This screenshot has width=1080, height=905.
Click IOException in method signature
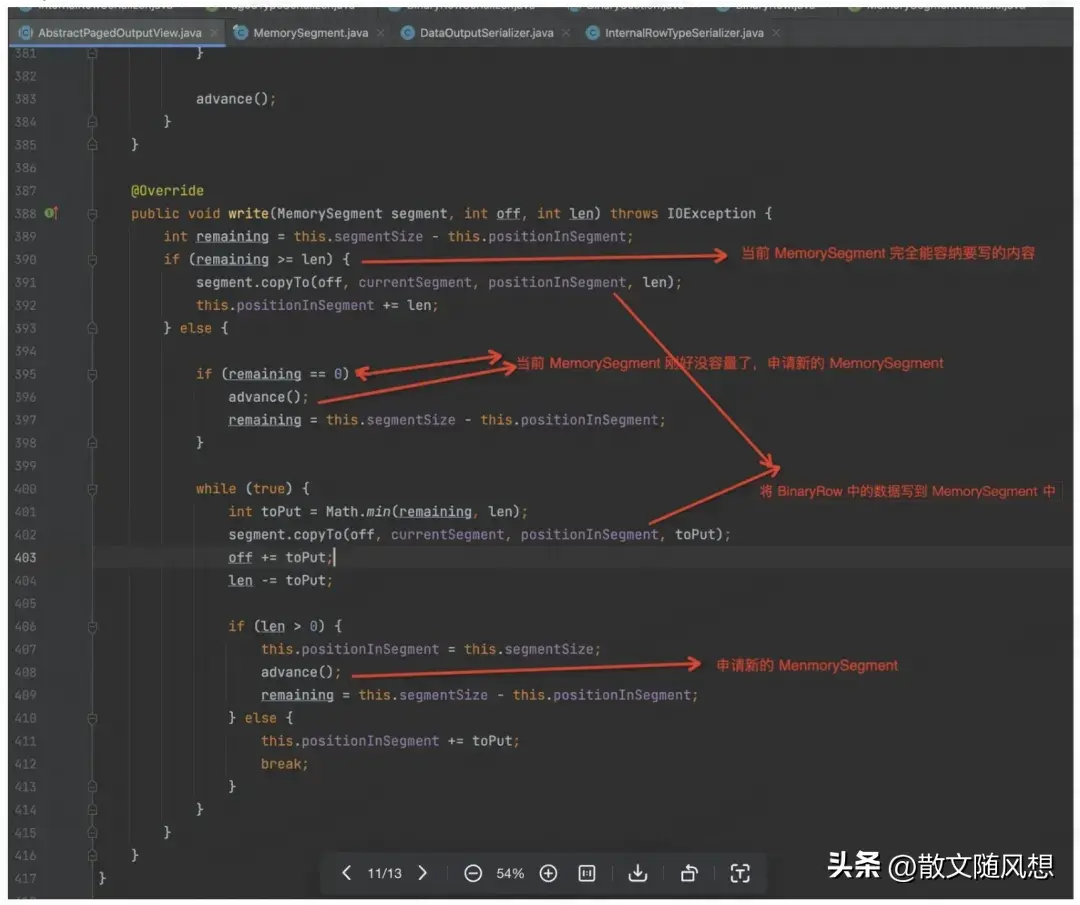tap(711, 214)
